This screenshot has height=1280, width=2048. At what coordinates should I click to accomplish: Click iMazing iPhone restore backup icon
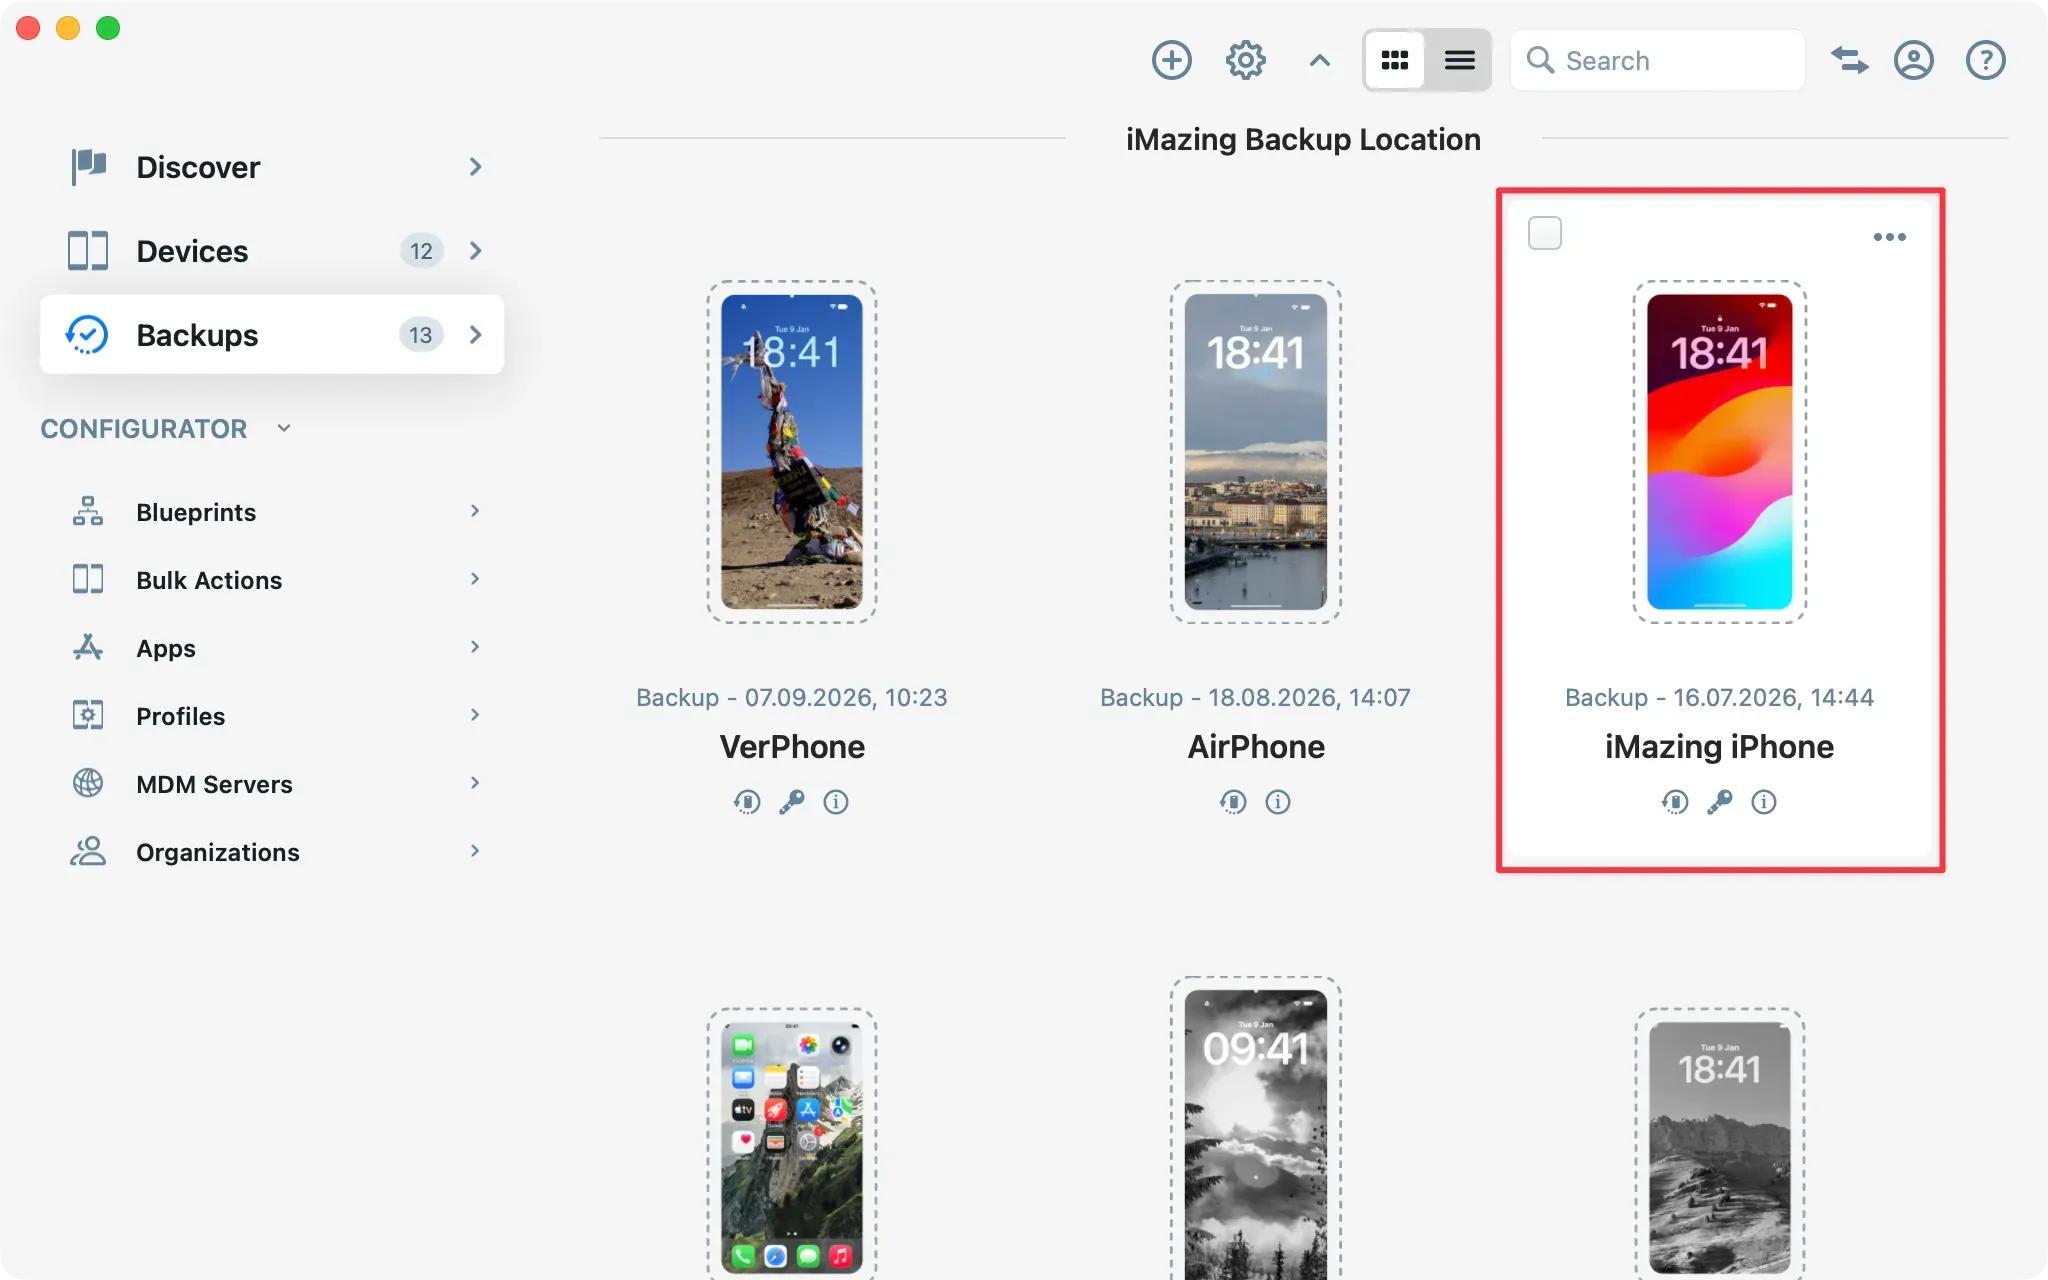pos(1675,802)
